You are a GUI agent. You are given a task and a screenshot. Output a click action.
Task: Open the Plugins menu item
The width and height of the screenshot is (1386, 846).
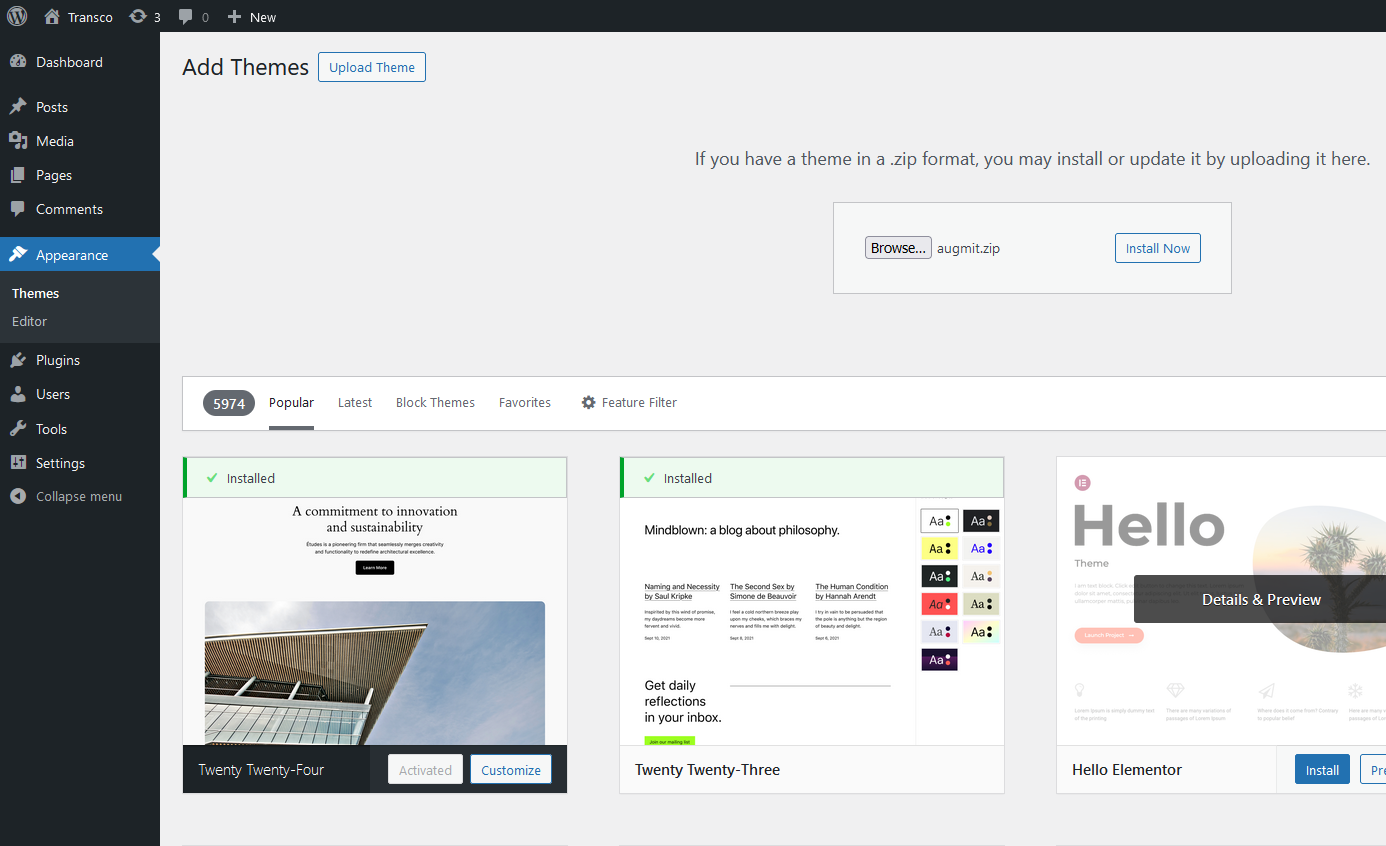[58, 360]
